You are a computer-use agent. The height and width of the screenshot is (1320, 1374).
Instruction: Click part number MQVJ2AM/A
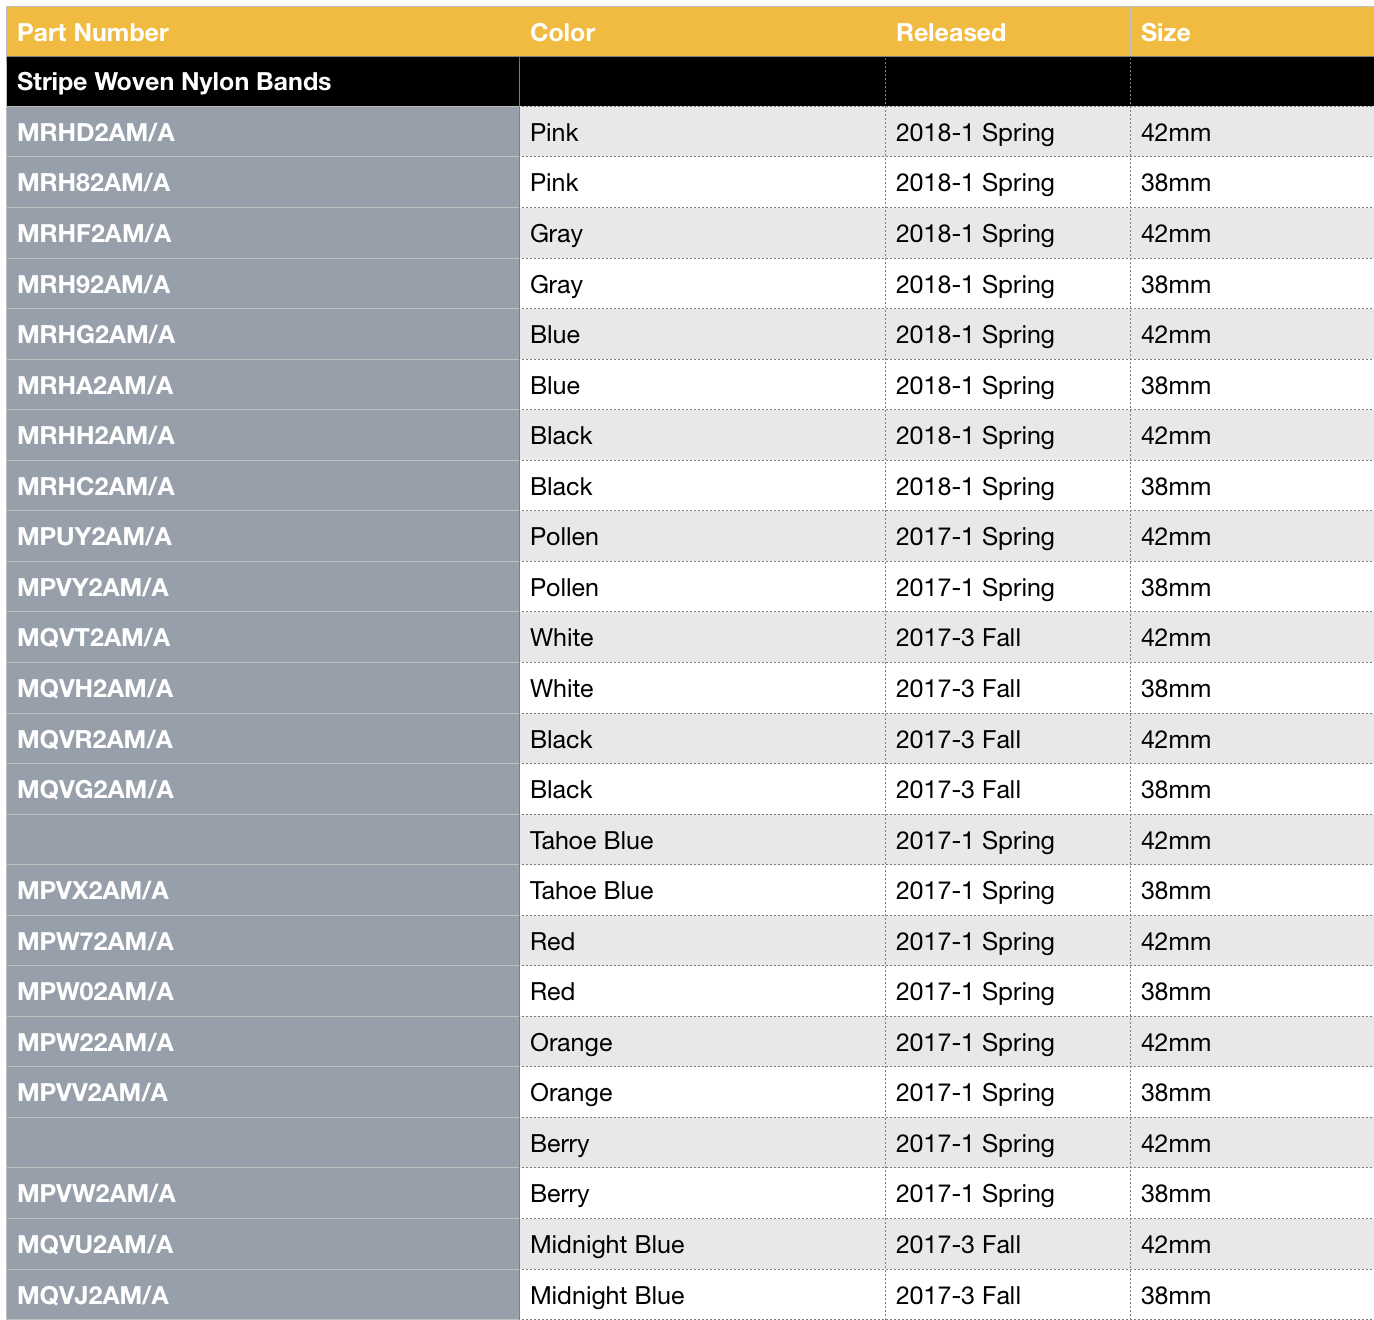click(93, 1296)
